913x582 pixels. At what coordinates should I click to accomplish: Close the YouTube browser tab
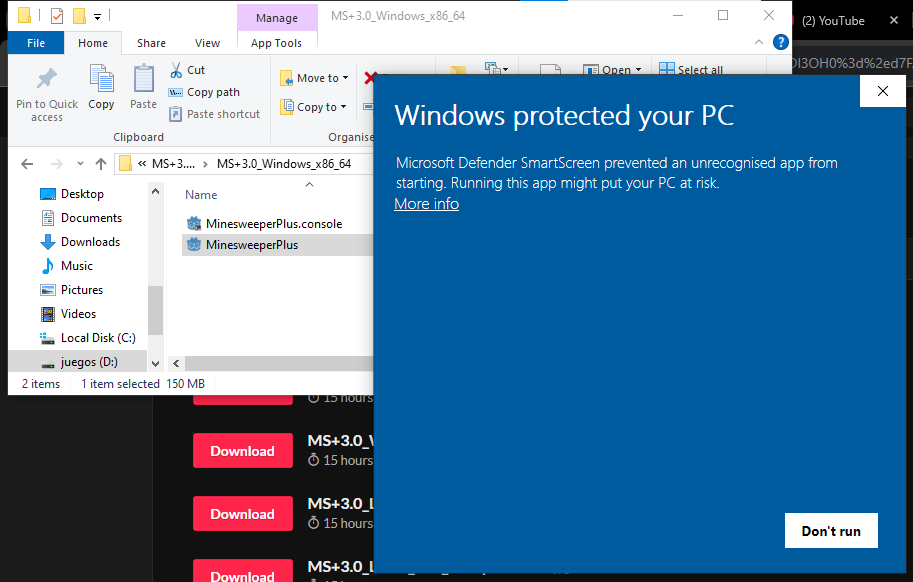coord(894,20)
